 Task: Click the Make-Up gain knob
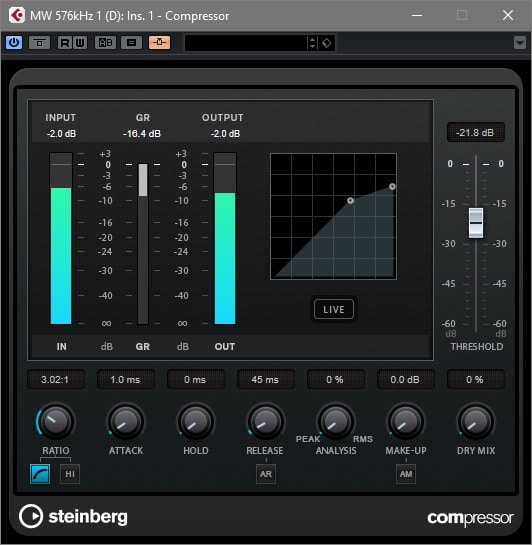406,422
